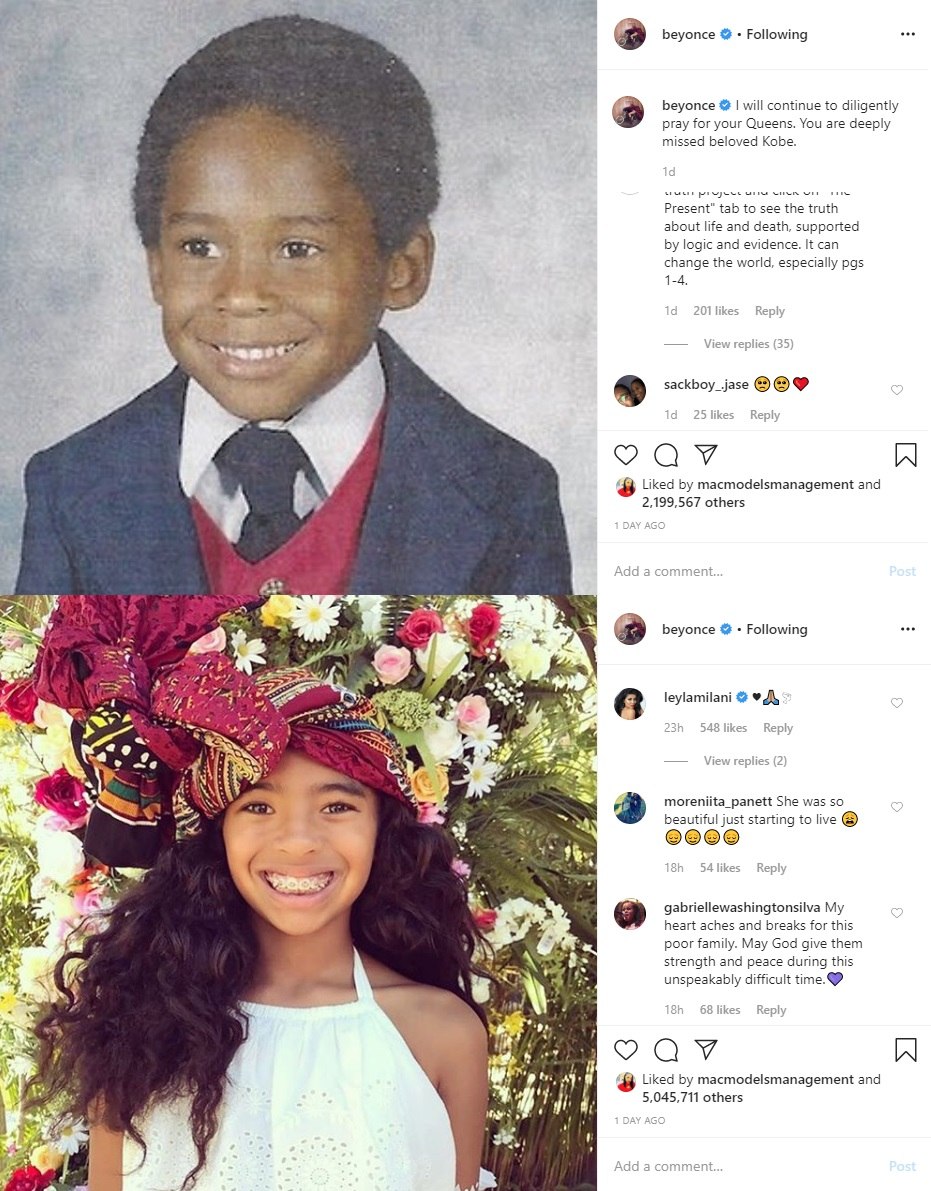Like the bottom post with heart icon

626,1050
